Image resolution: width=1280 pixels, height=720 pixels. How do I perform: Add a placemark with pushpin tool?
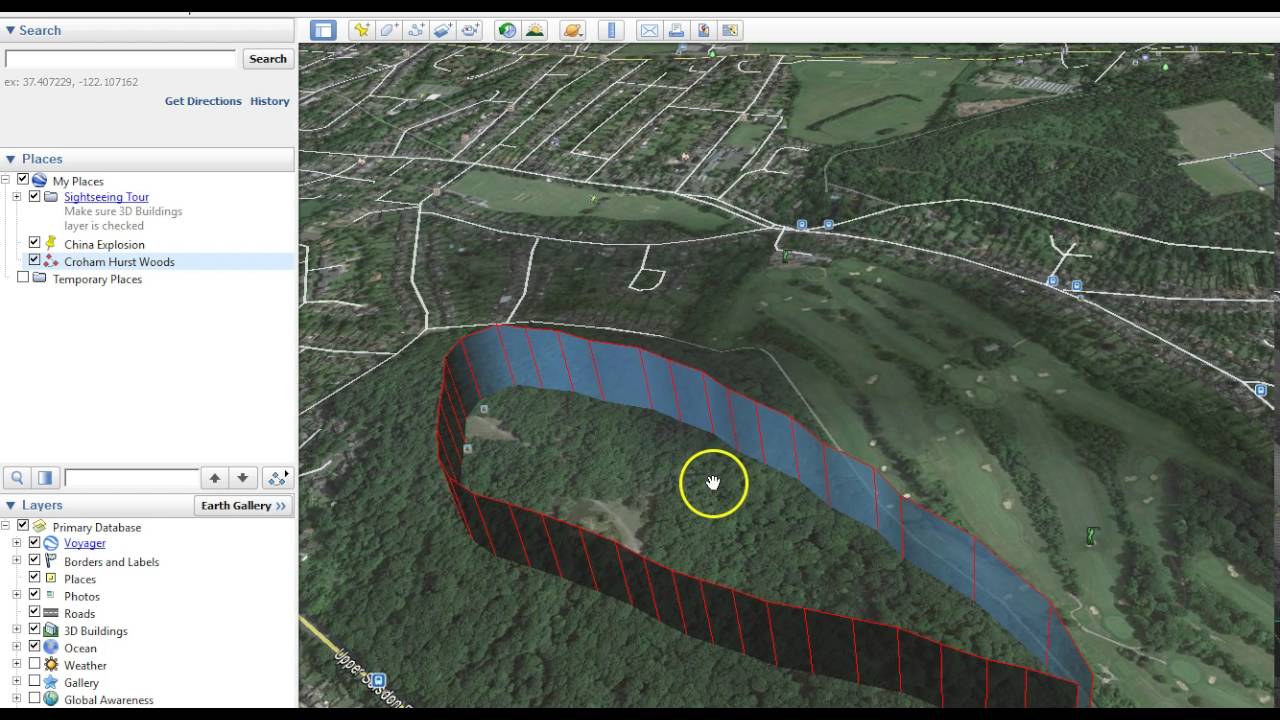[362, 30]
